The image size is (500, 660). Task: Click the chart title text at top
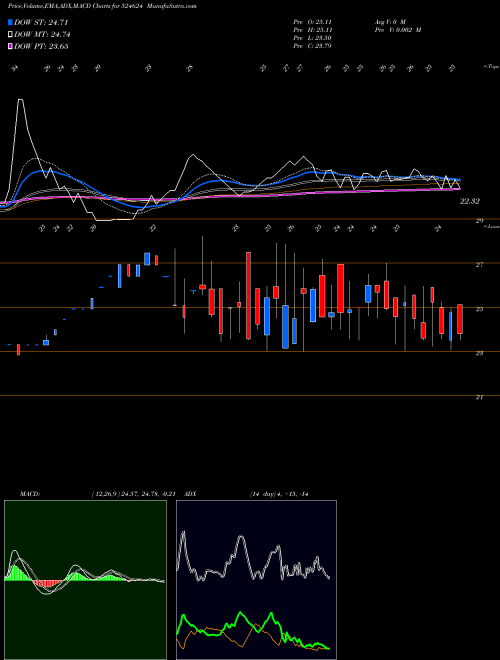102,6
